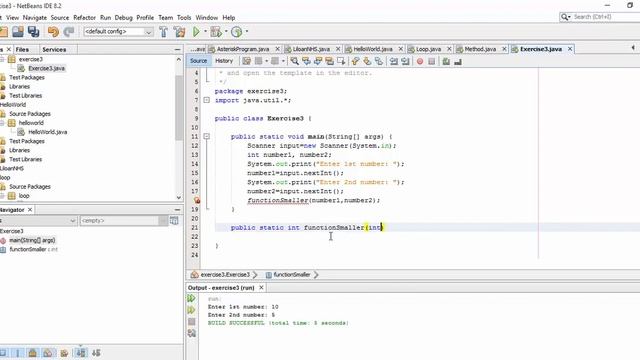This screenshot has width=640, height=360.
Task: Click the Profile Project toolbar icon
Action: (237, 31)
